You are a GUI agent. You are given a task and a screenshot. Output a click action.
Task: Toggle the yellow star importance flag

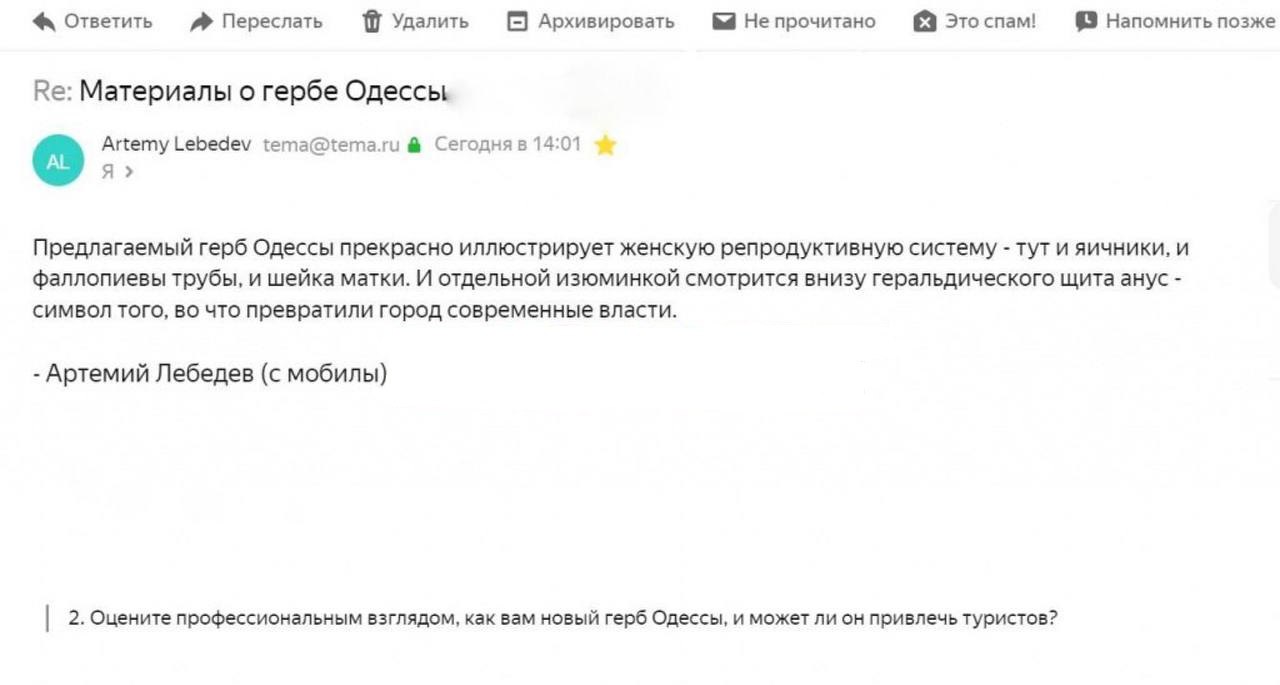click(x=605, y=145)
